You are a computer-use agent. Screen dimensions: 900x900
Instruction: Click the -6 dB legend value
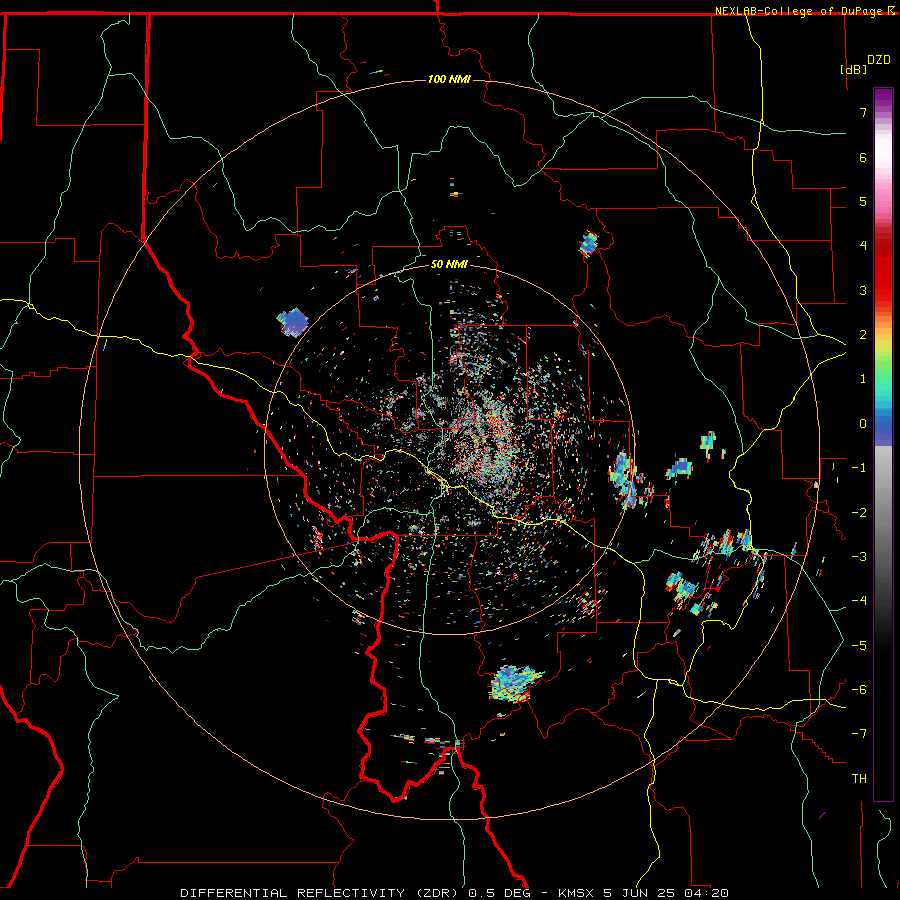pos(859,690)
